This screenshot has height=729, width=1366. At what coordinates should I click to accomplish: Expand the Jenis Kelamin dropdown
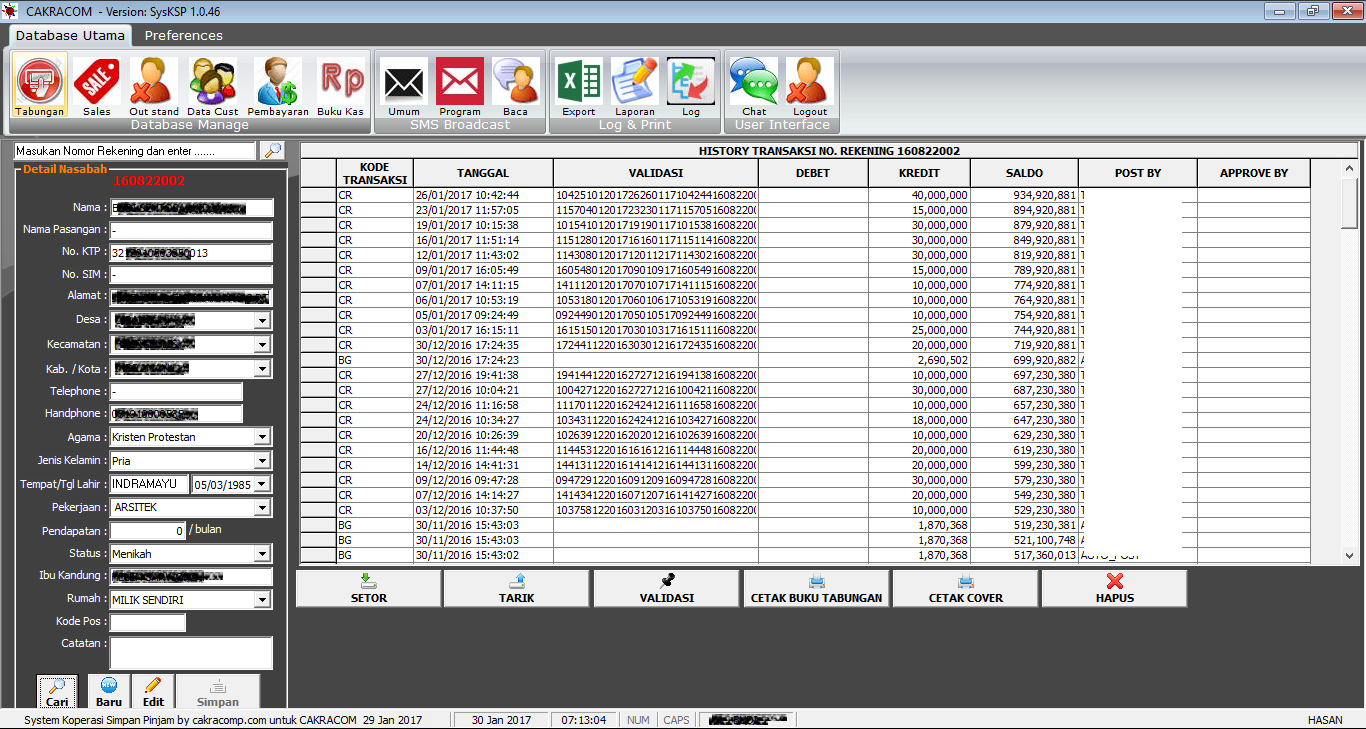(262, 461)
